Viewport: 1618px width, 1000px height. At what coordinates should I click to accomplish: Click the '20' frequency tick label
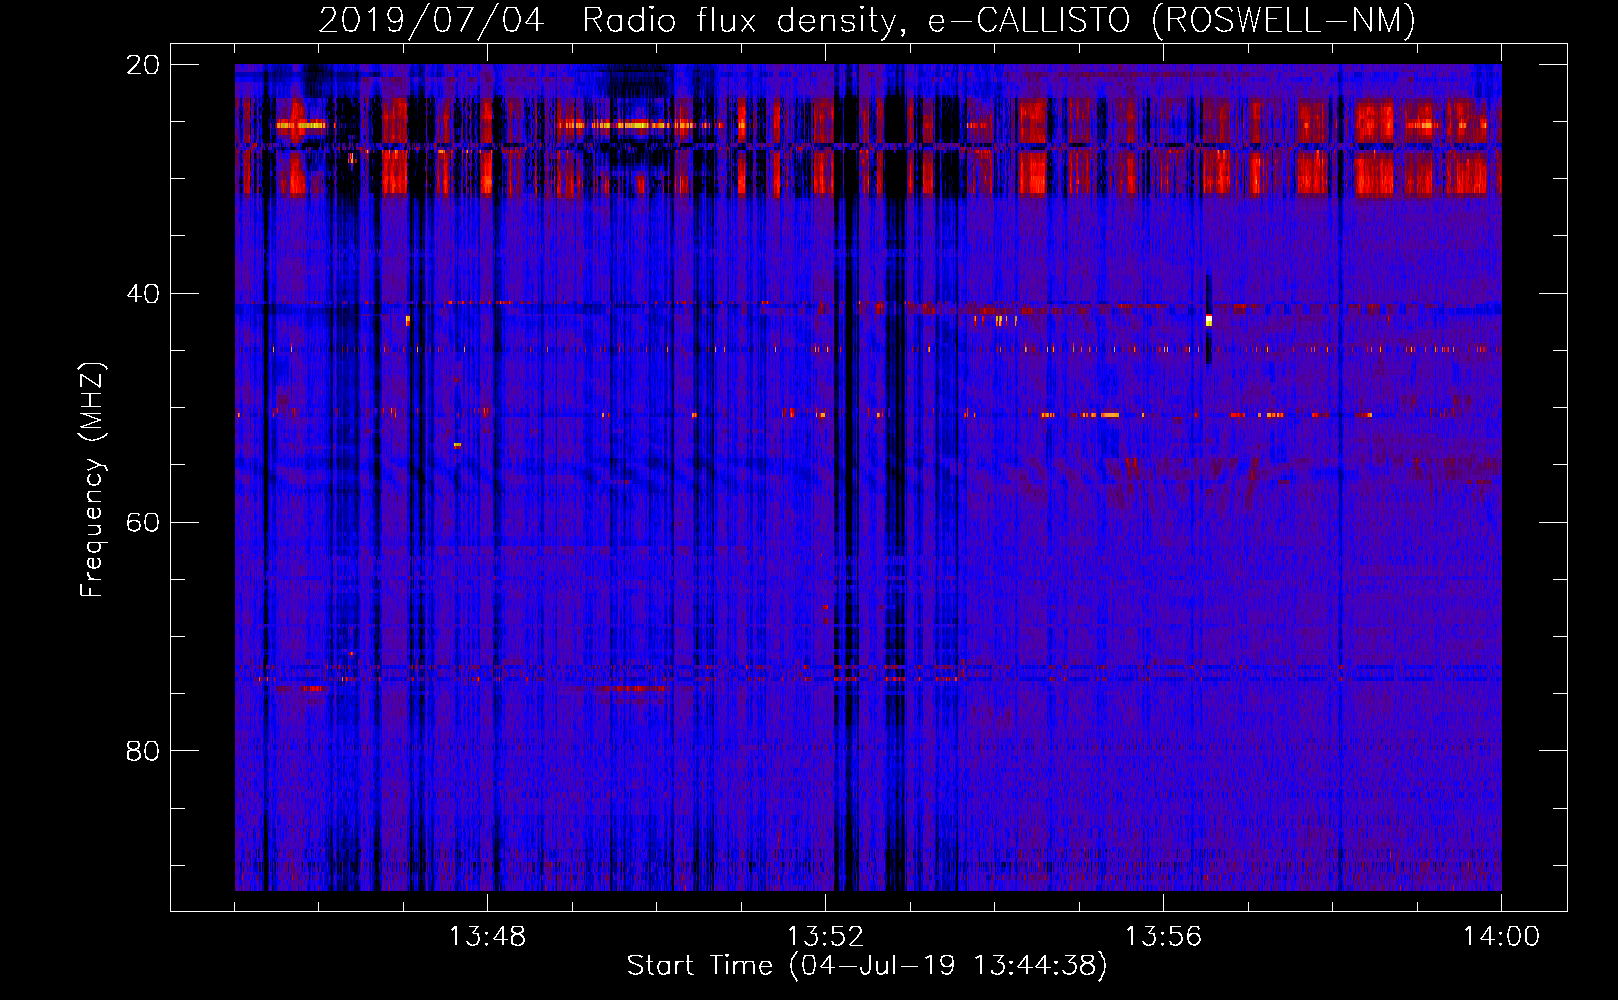click(142, 65)
